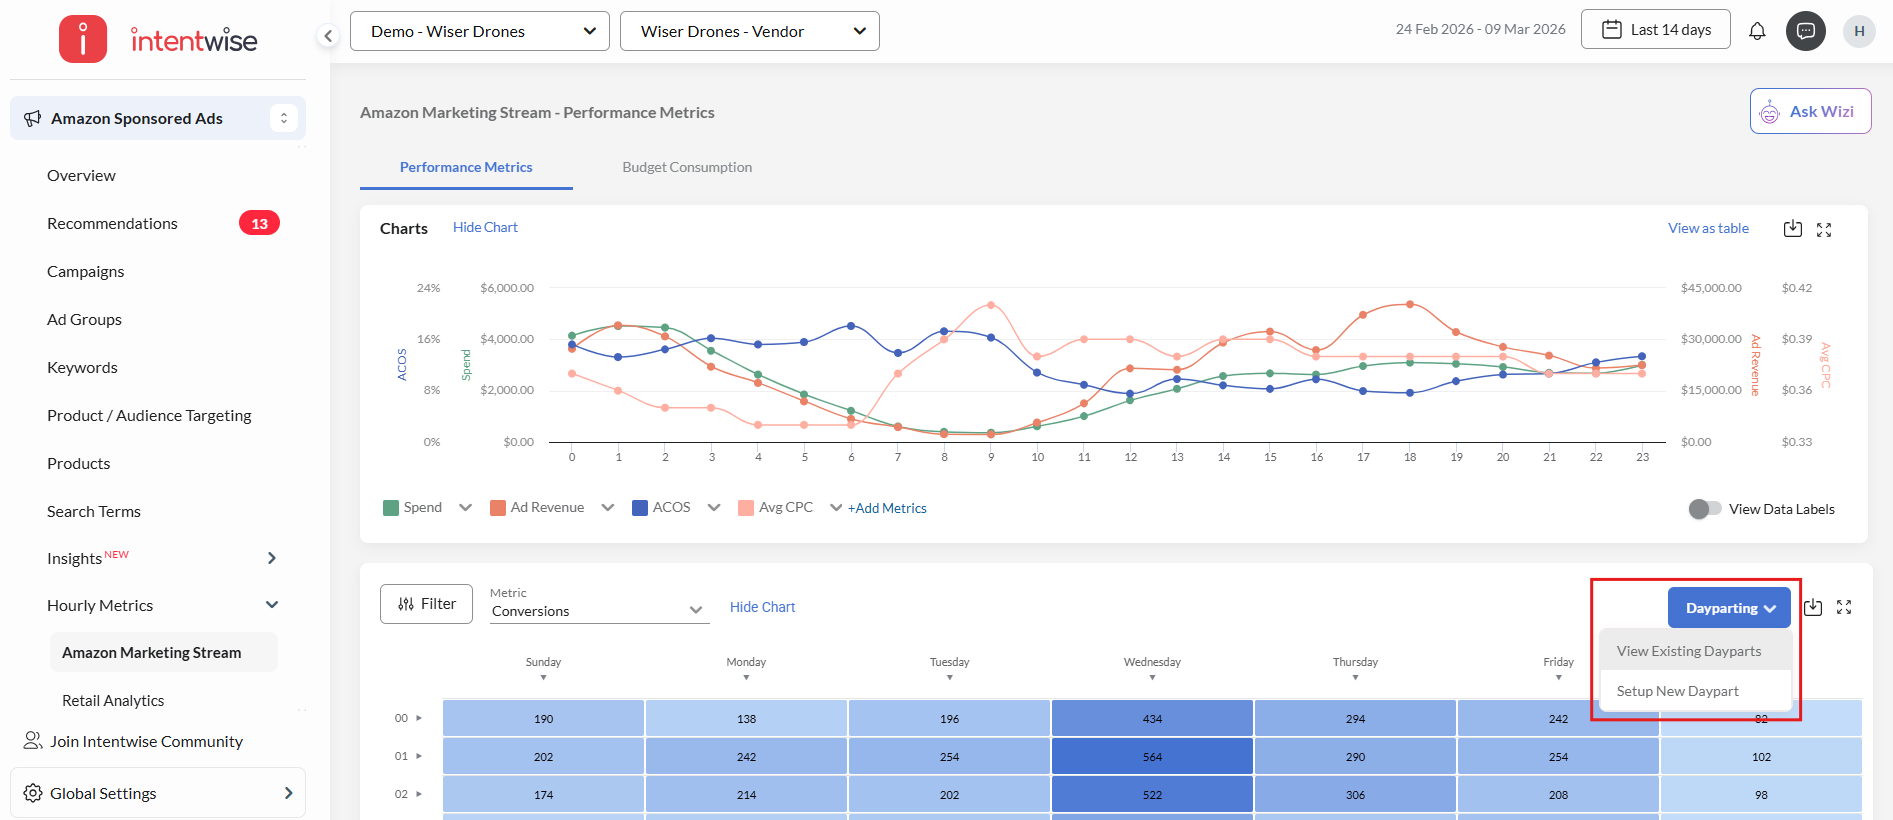Open the Metric Conversions dropdown
The width and height of the screenshot is (1893, 820).
pos(599,610)
